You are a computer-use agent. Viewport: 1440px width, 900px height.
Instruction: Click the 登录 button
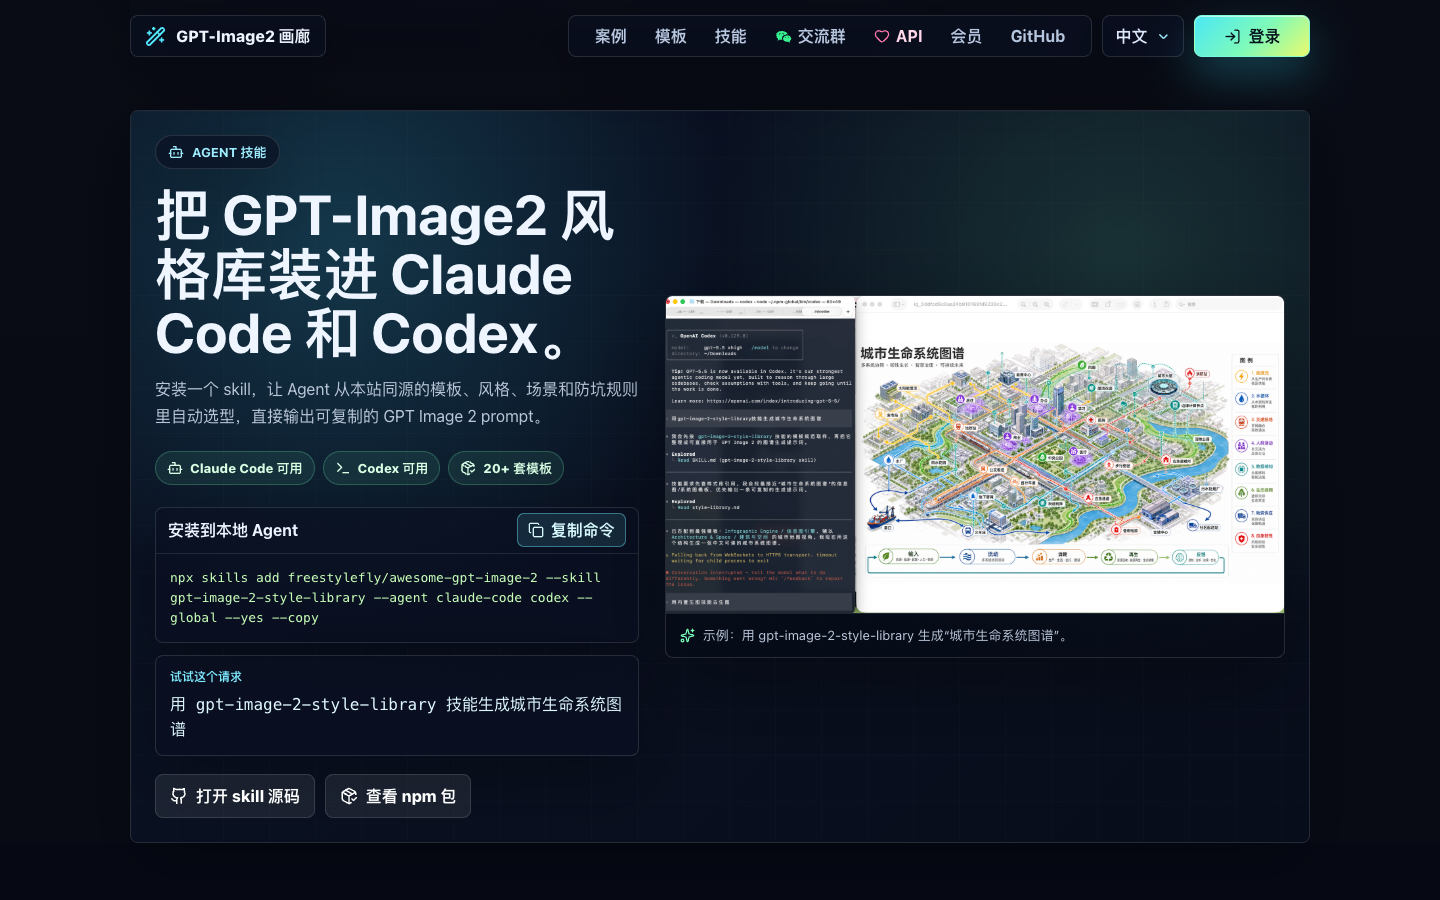(1252, 36)
